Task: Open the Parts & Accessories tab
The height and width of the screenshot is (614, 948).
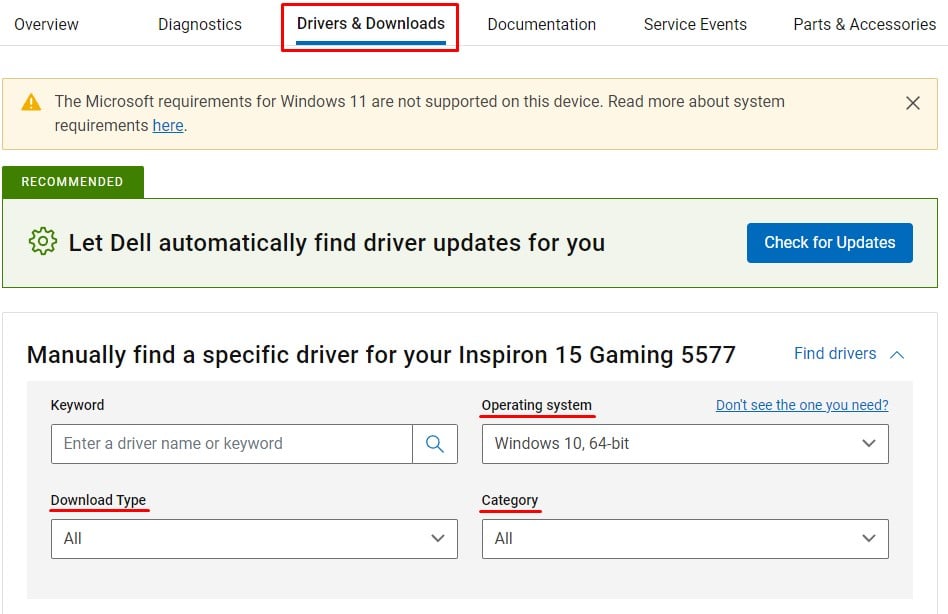Action: [864, 24]
